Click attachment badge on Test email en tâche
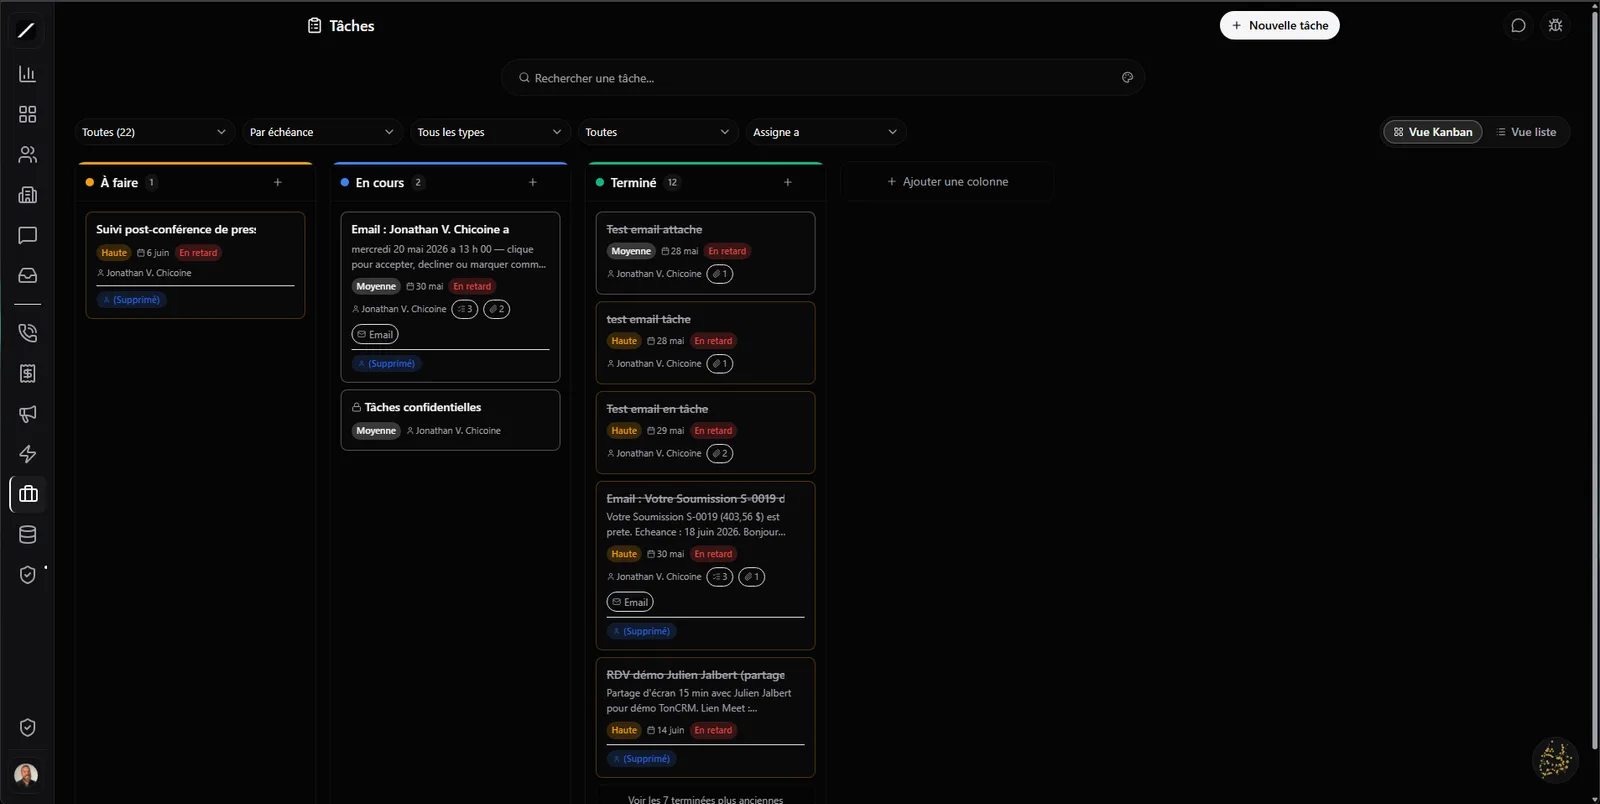 [720, 454]
